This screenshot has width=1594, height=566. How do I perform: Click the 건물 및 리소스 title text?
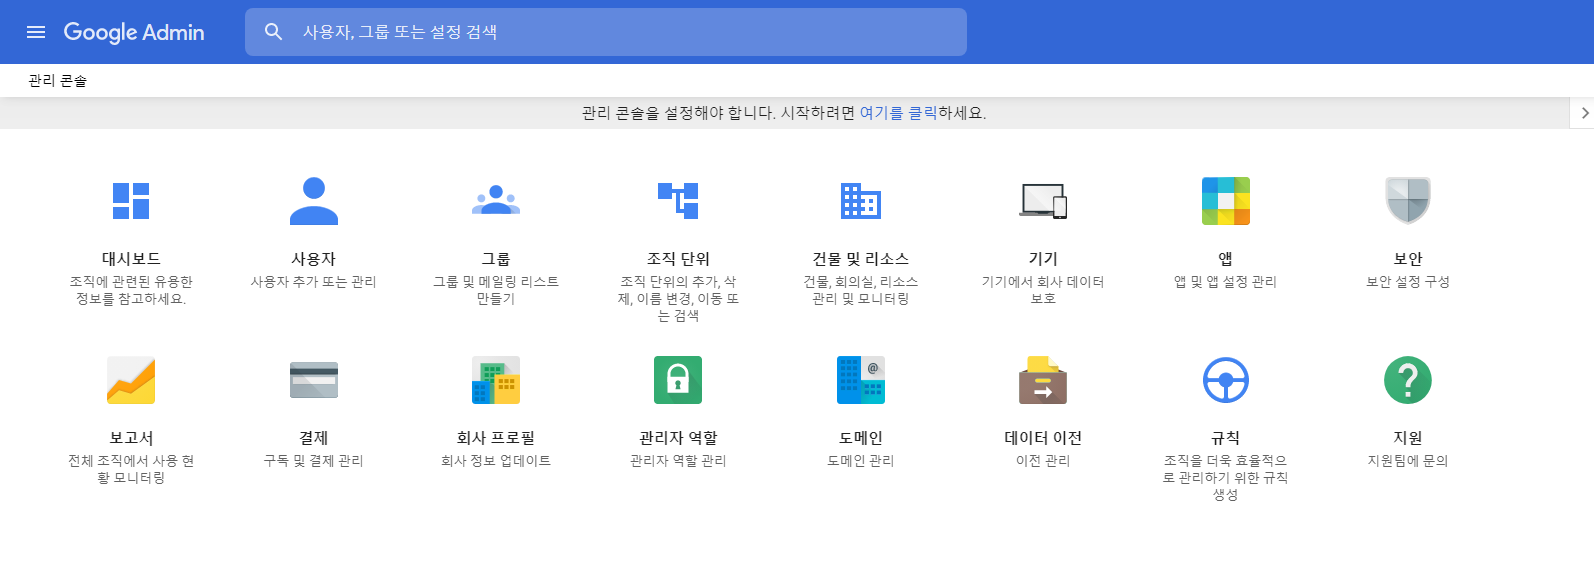pos(861,259)
